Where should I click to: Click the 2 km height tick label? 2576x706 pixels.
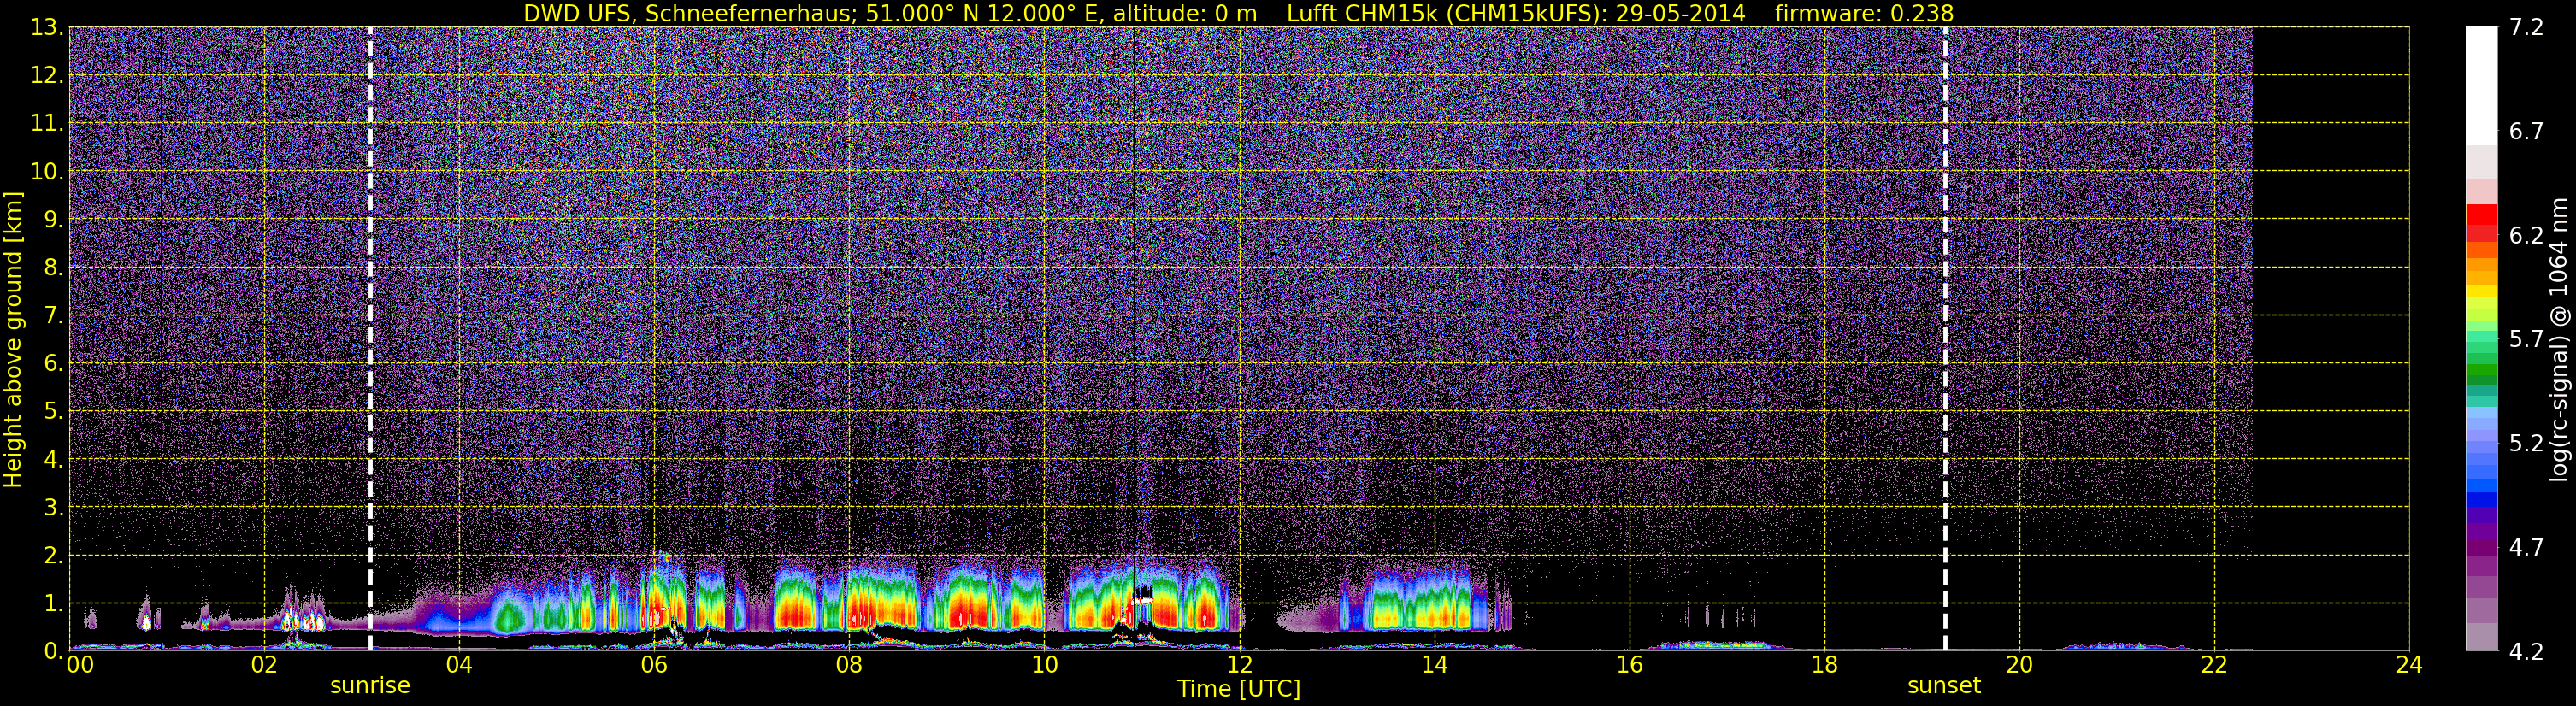pyautogui.click(x=52, y=555)
